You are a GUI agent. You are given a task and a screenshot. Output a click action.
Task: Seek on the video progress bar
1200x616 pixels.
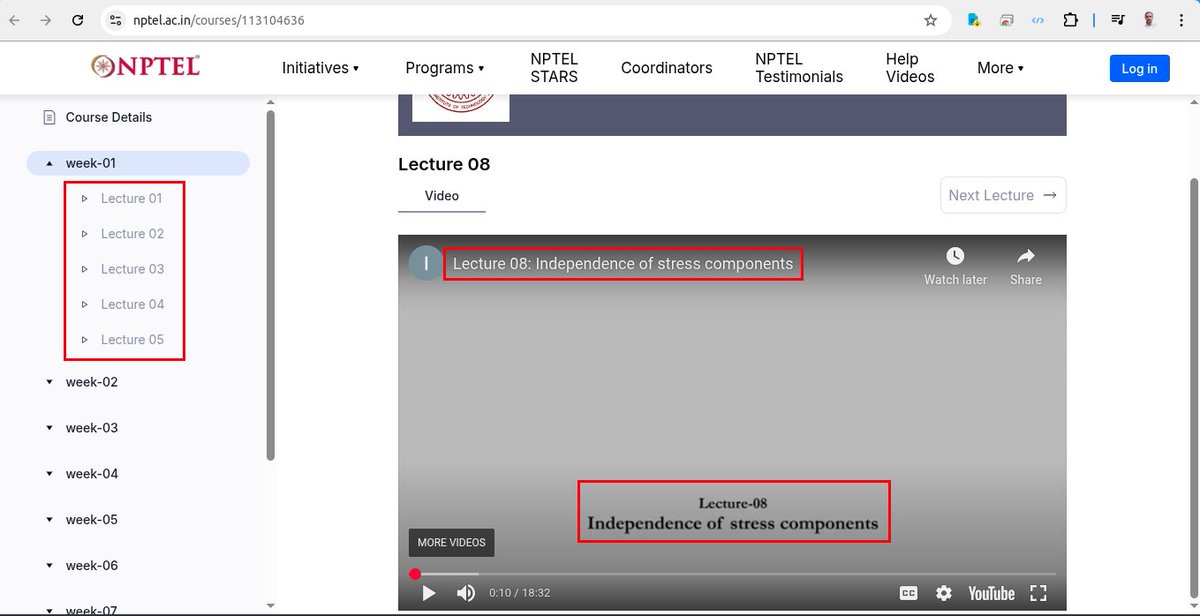pos(733,574)
